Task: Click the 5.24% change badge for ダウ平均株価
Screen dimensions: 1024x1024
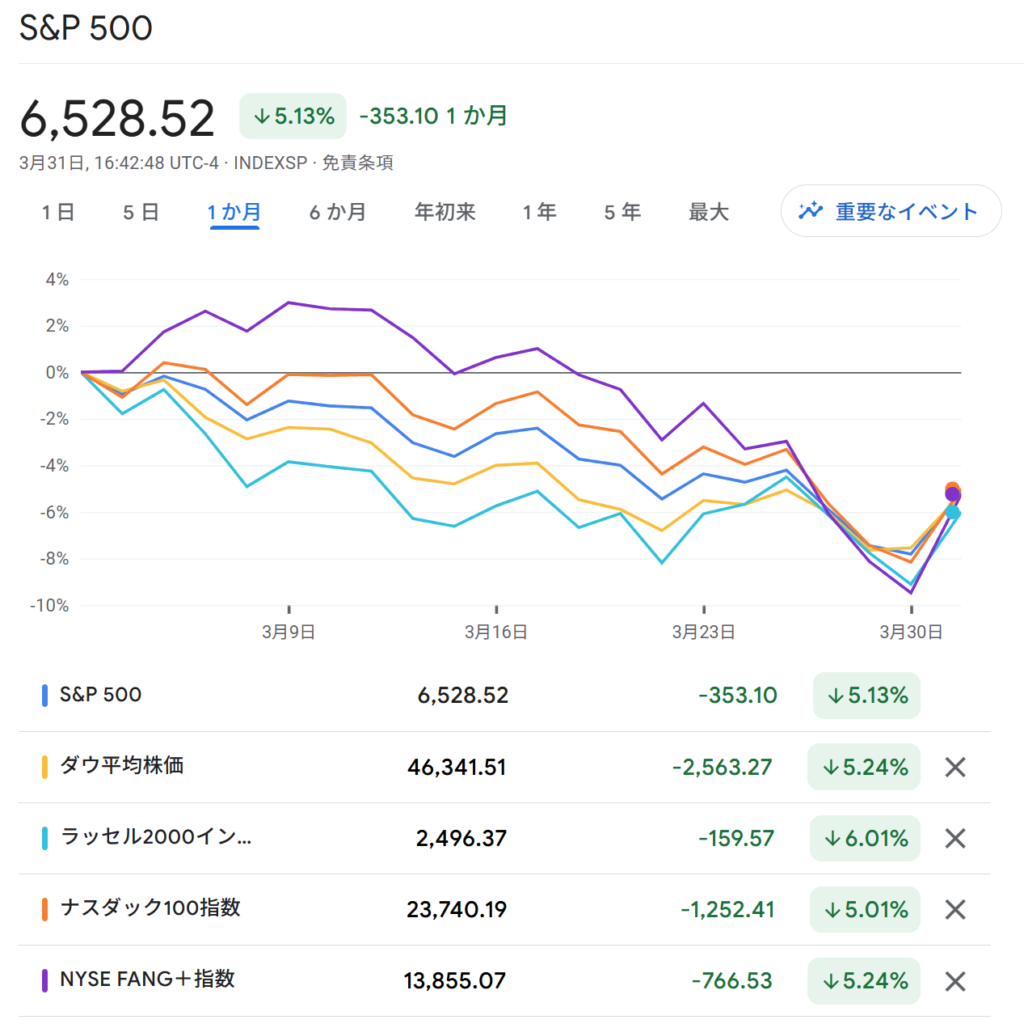Action: (x=864, y=767)
